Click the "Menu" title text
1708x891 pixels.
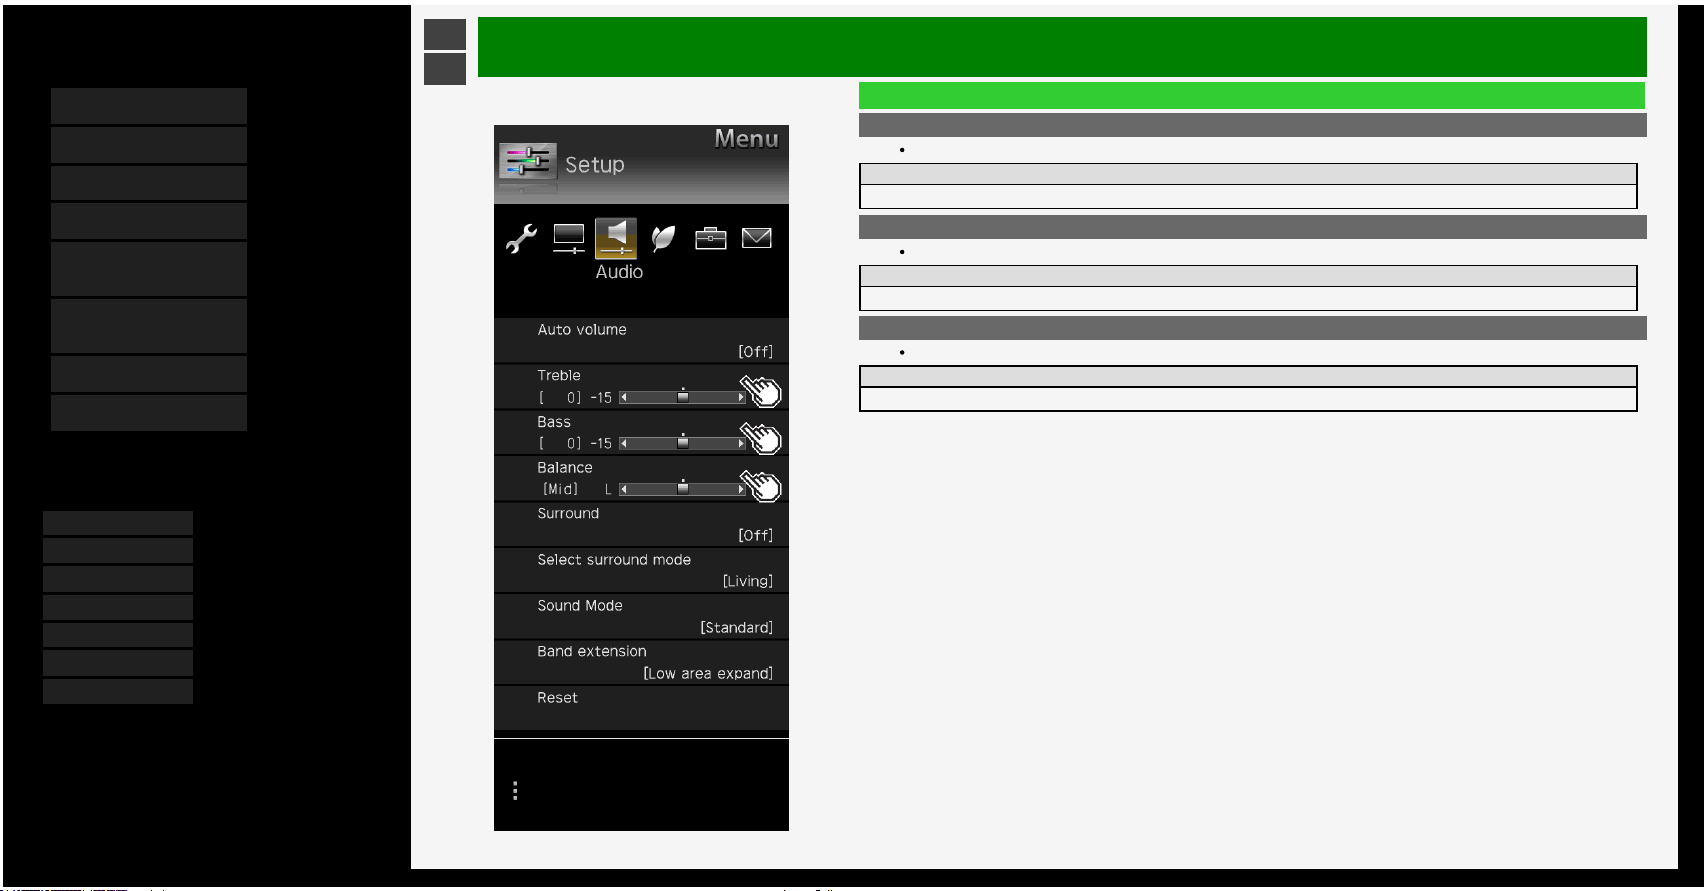pos(746,139)
